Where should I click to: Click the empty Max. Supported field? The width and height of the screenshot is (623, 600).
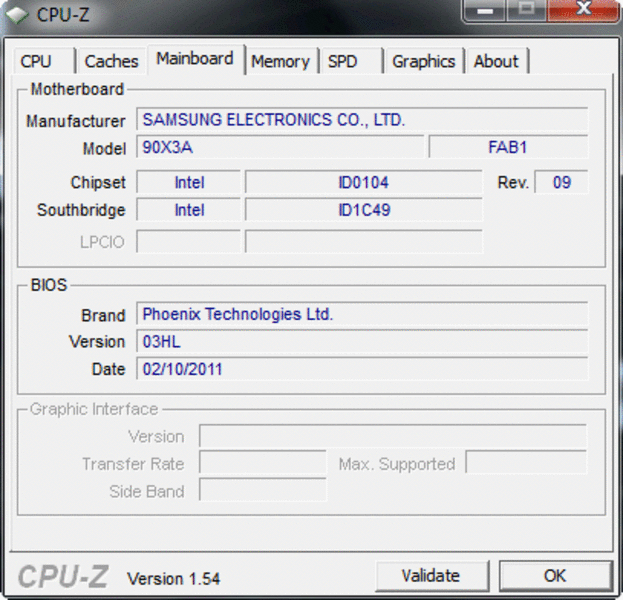[x=526, y=463]
